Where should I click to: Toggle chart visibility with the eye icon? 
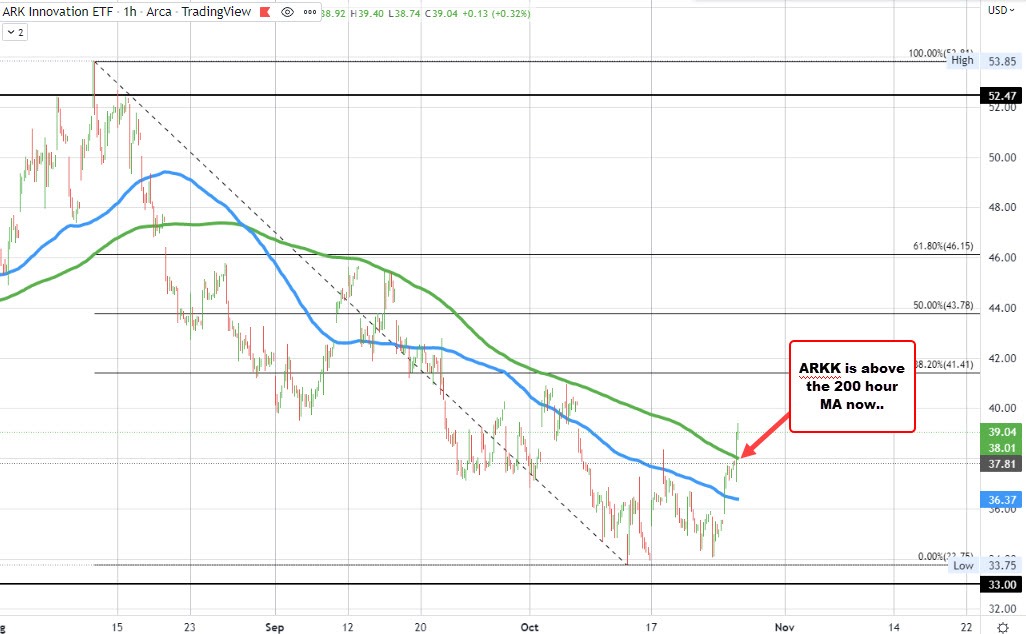287,12
